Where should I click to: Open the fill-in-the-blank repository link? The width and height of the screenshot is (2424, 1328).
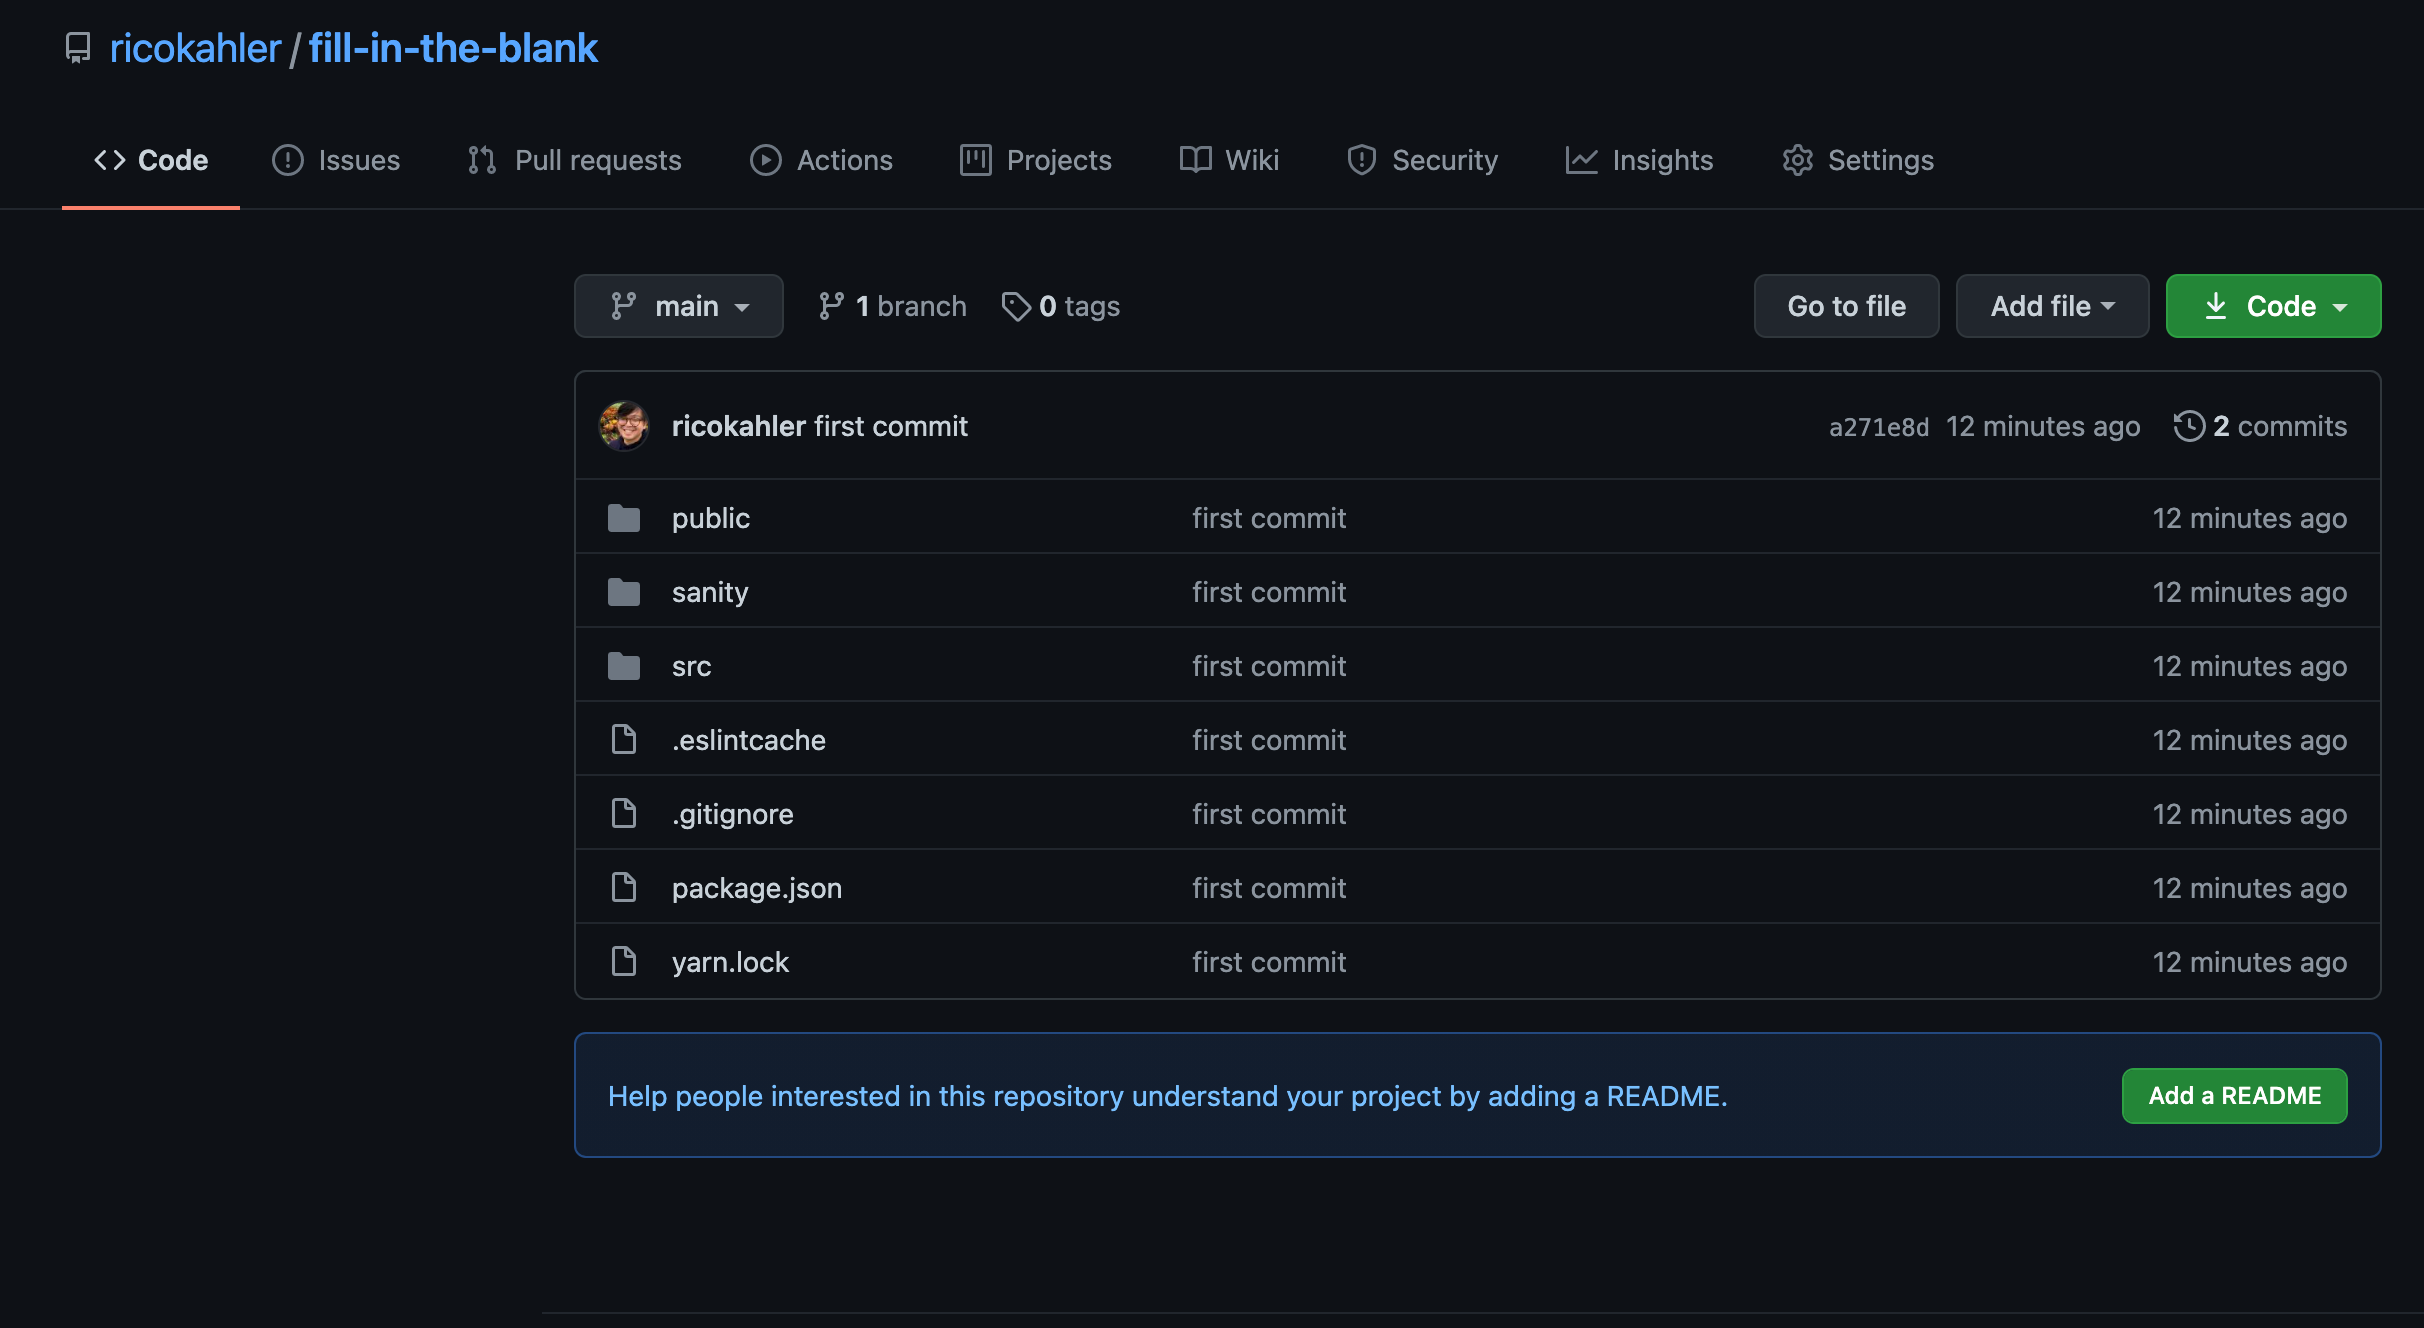tap(453, 48)
